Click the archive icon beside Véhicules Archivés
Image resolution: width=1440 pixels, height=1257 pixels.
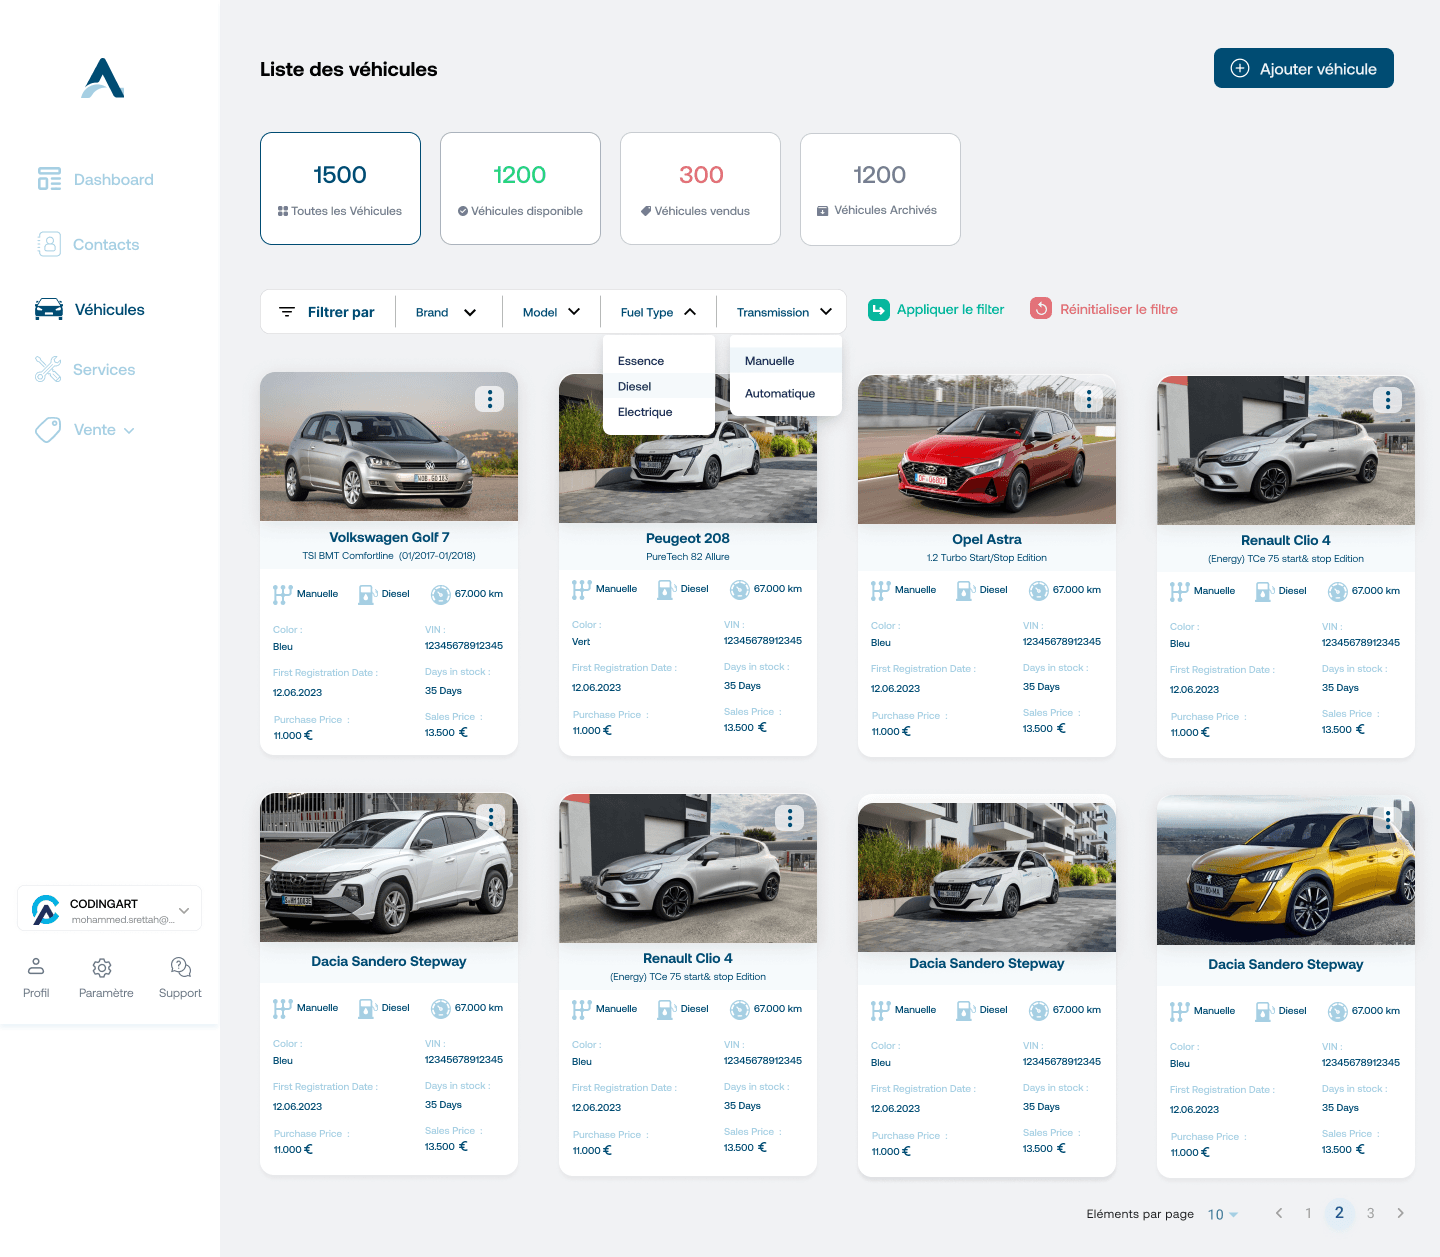pos(823,210)
